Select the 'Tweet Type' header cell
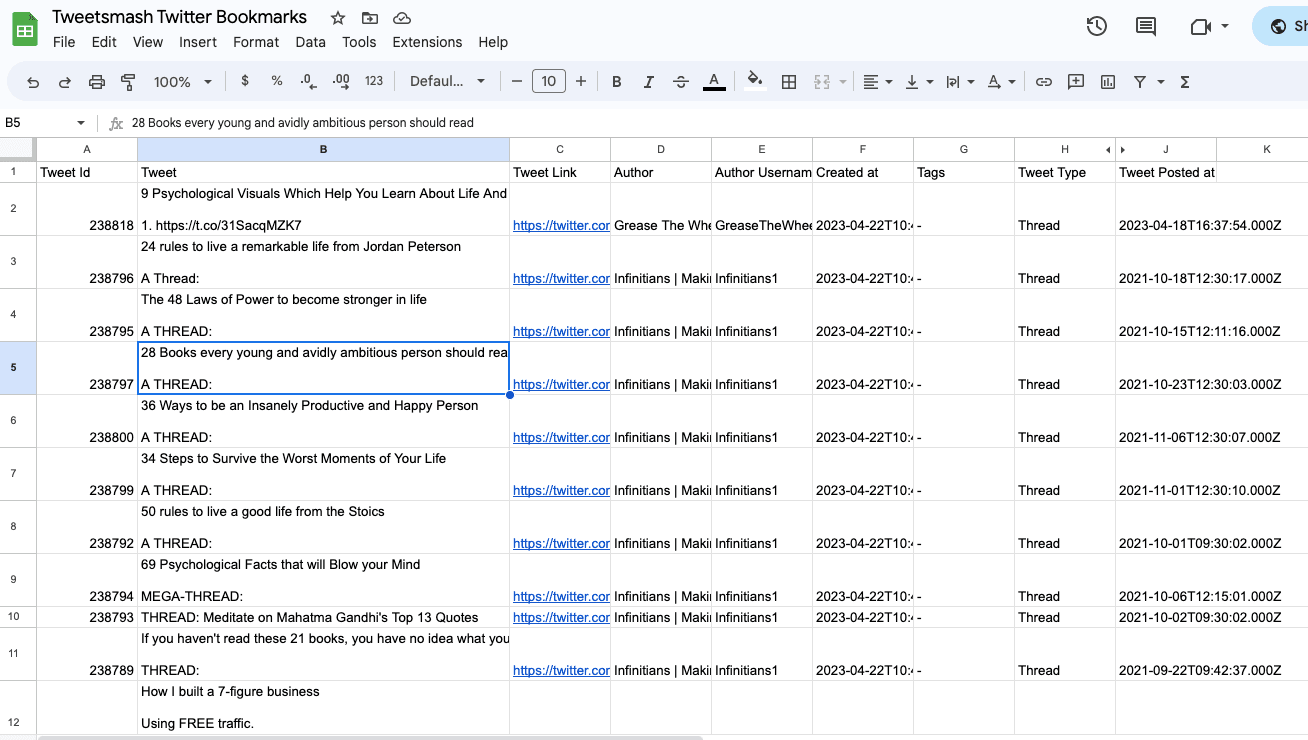This screenshot has height=740, width=1308. click(1065, 172)
